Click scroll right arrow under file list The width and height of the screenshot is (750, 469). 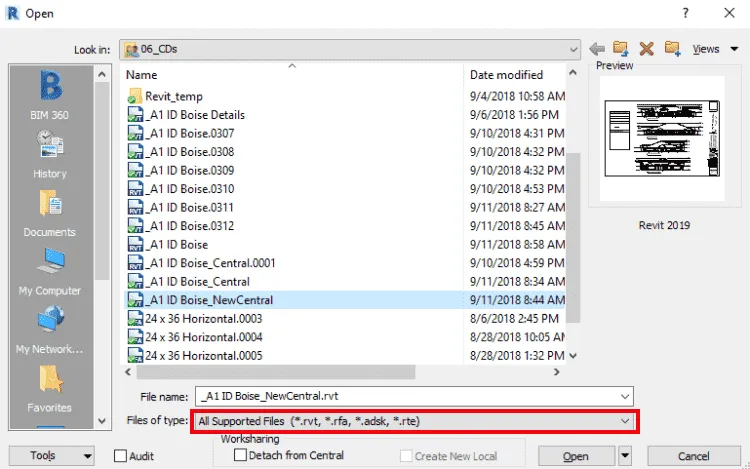tap(556, 372)
